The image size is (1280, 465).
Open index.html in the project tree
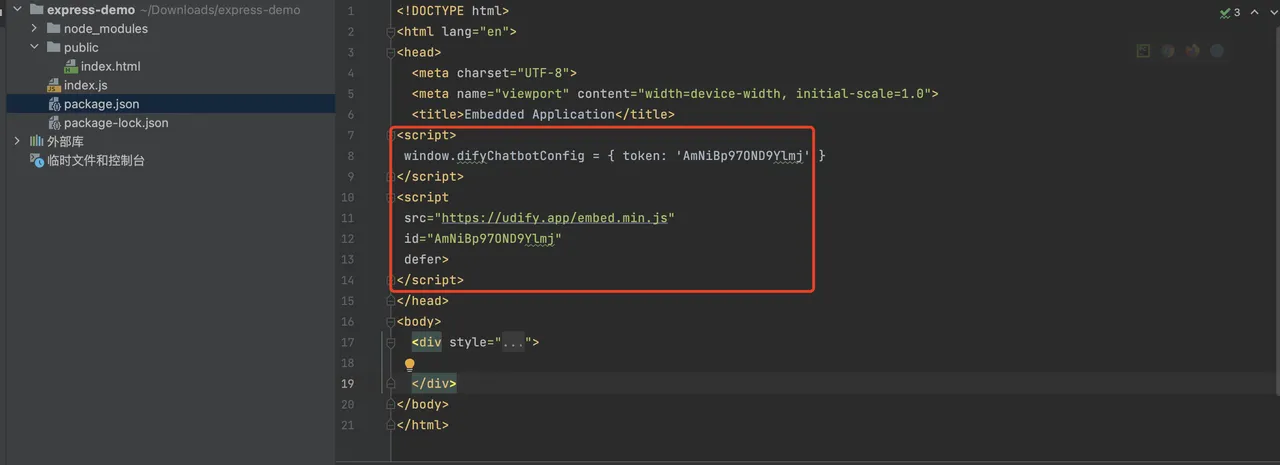[x=110, y=66]
